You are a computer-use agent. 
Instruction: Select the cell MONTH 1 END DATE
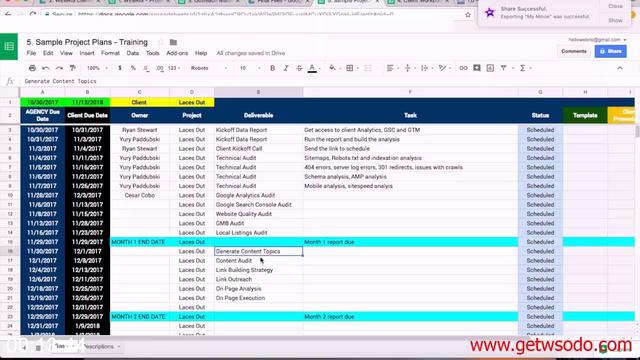[140, 242]
